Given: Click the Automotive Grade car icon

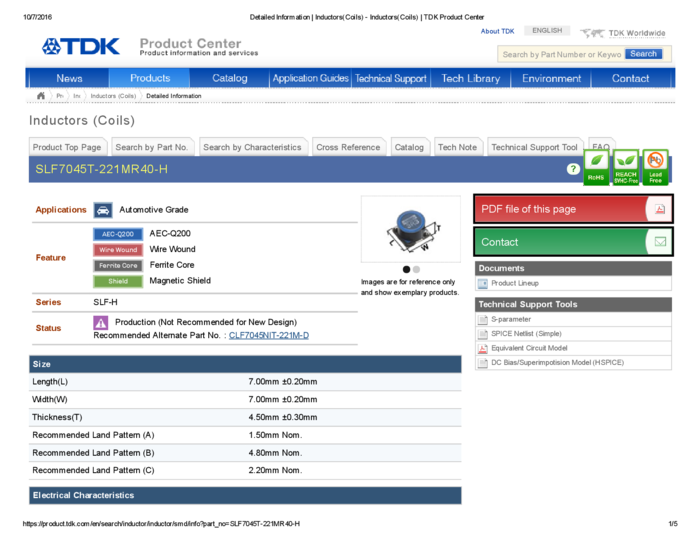Looking at the screenshot, I should 103,210.
